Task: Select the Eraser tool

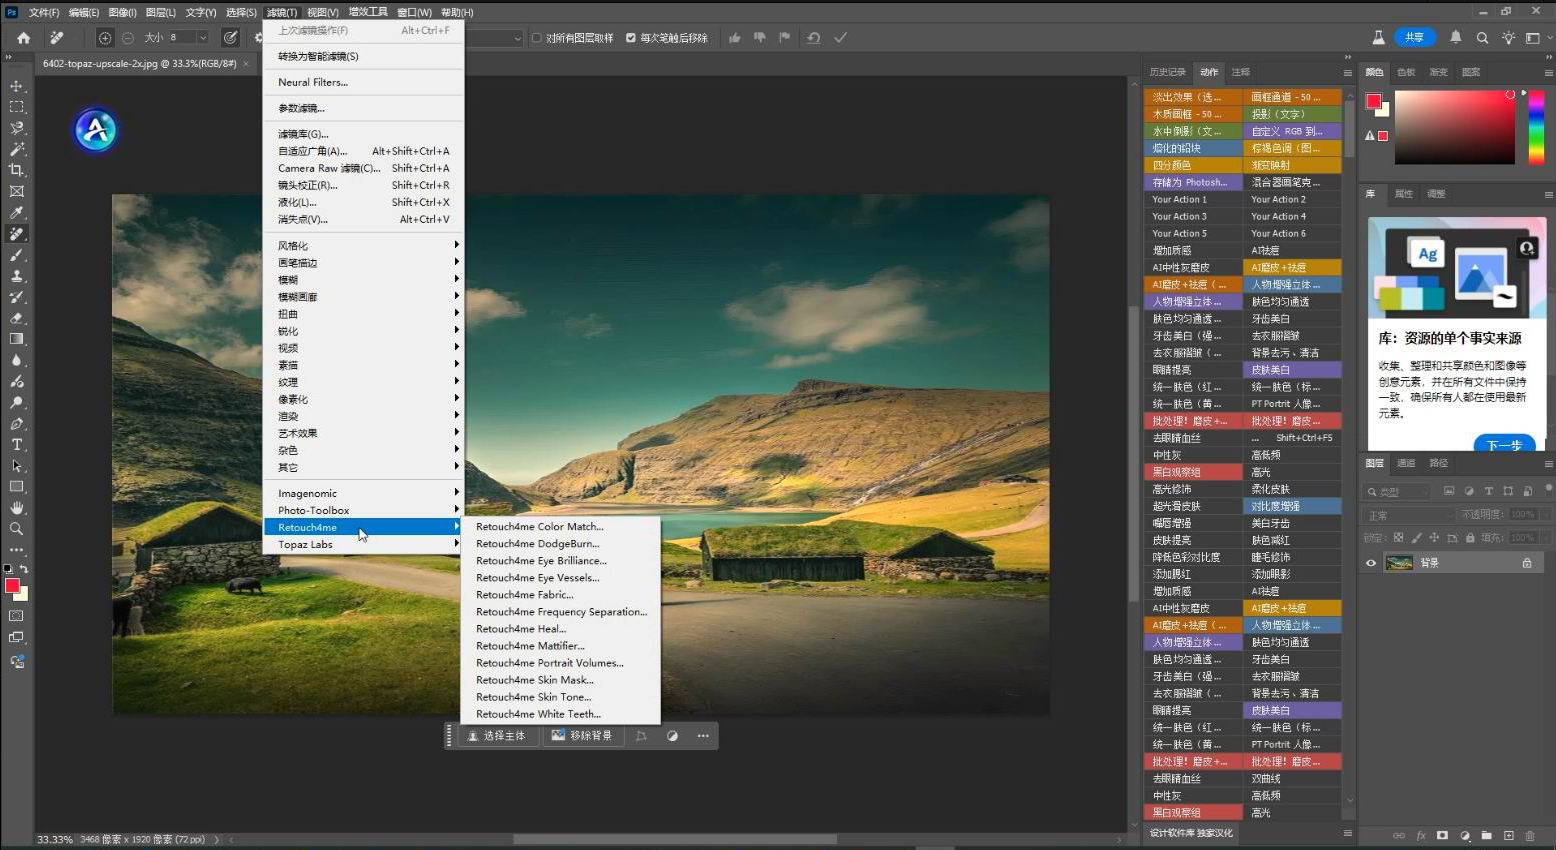Action: (16, 318)
